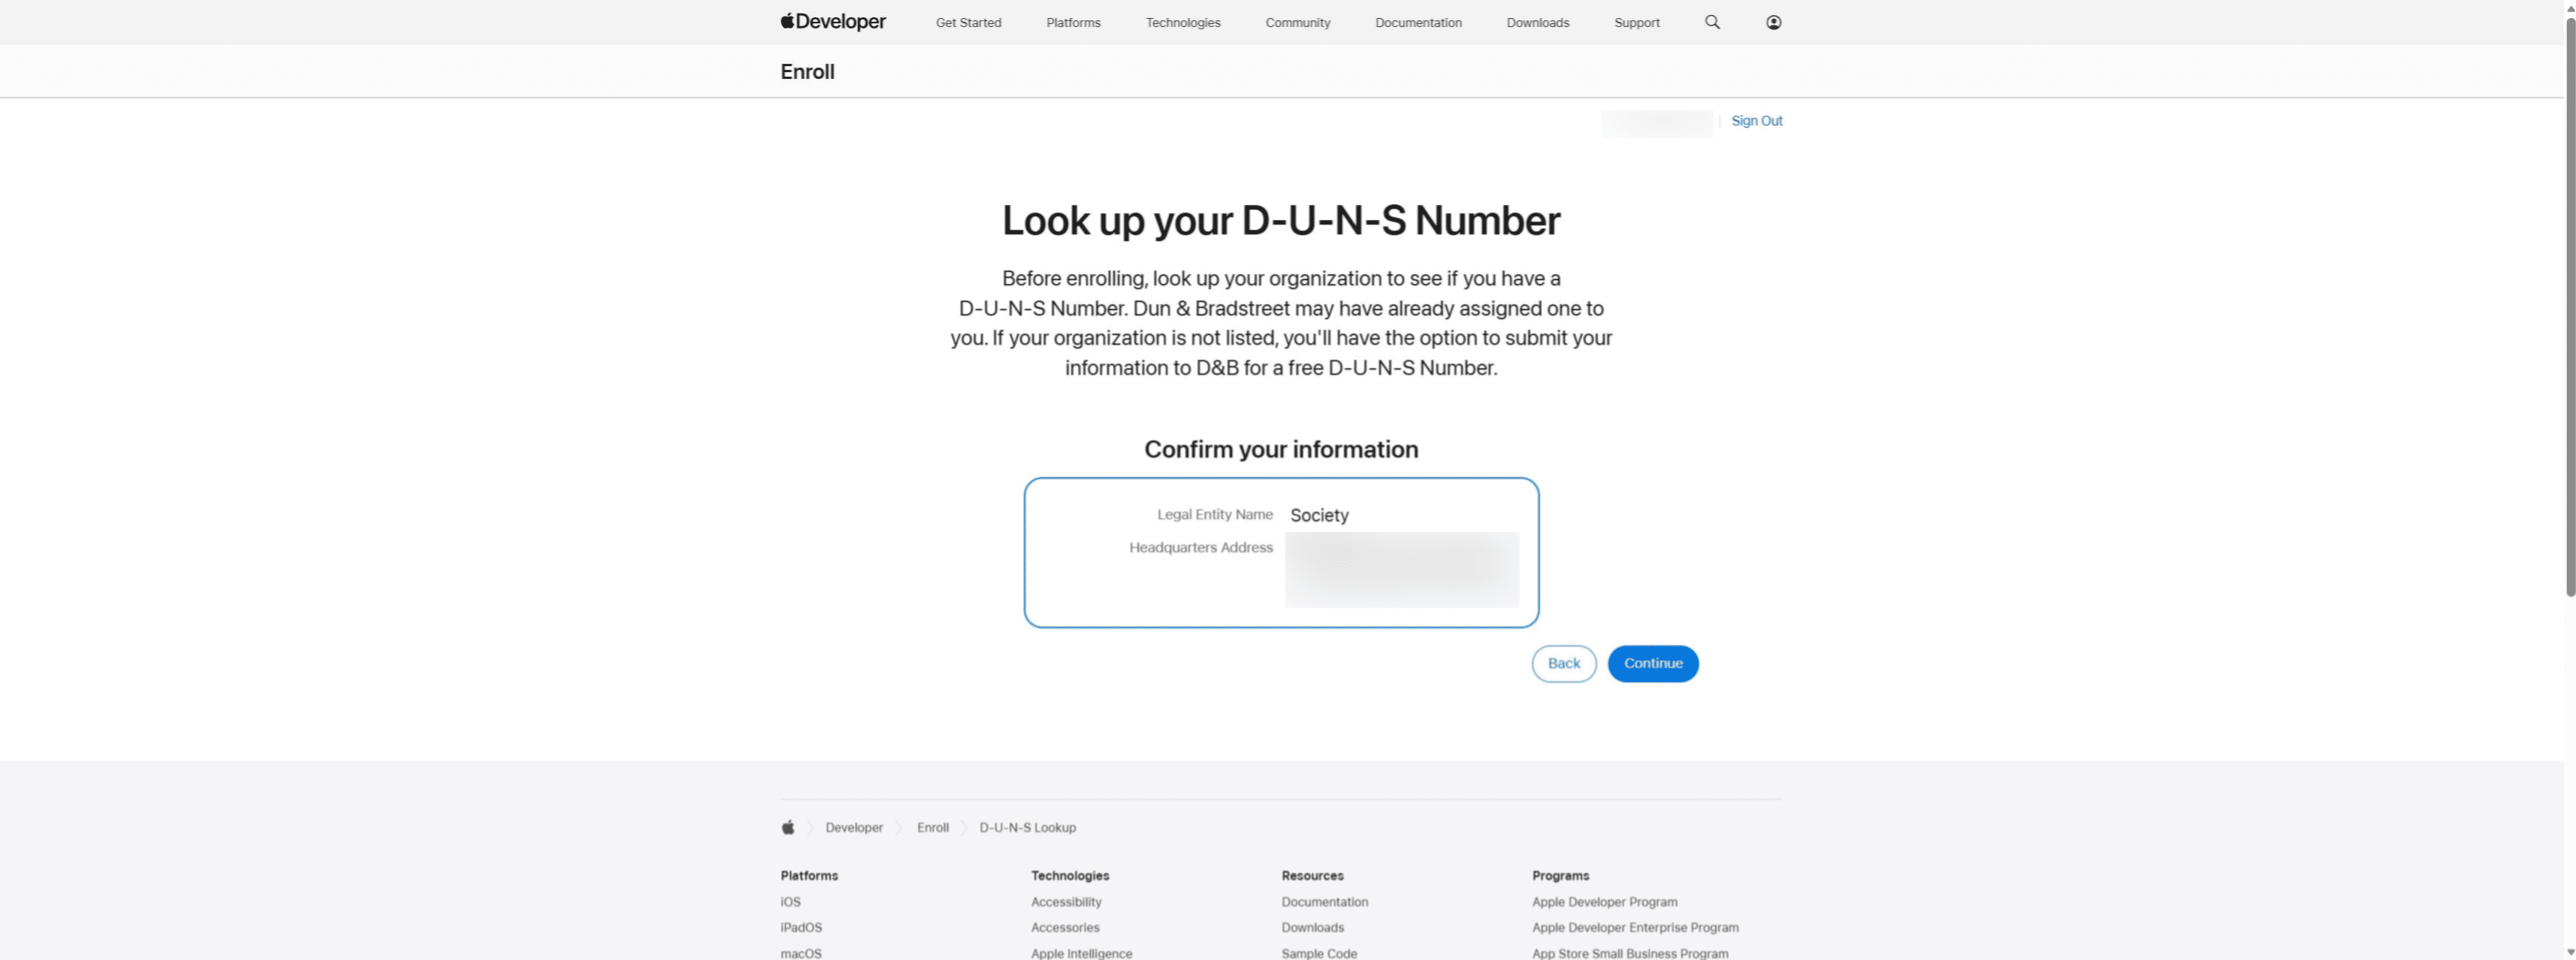Image resolution: width=2576 pixels, height=960 pixels.
Task: Open Developer breadcrumb link
Action: click(x=854, y=827)
